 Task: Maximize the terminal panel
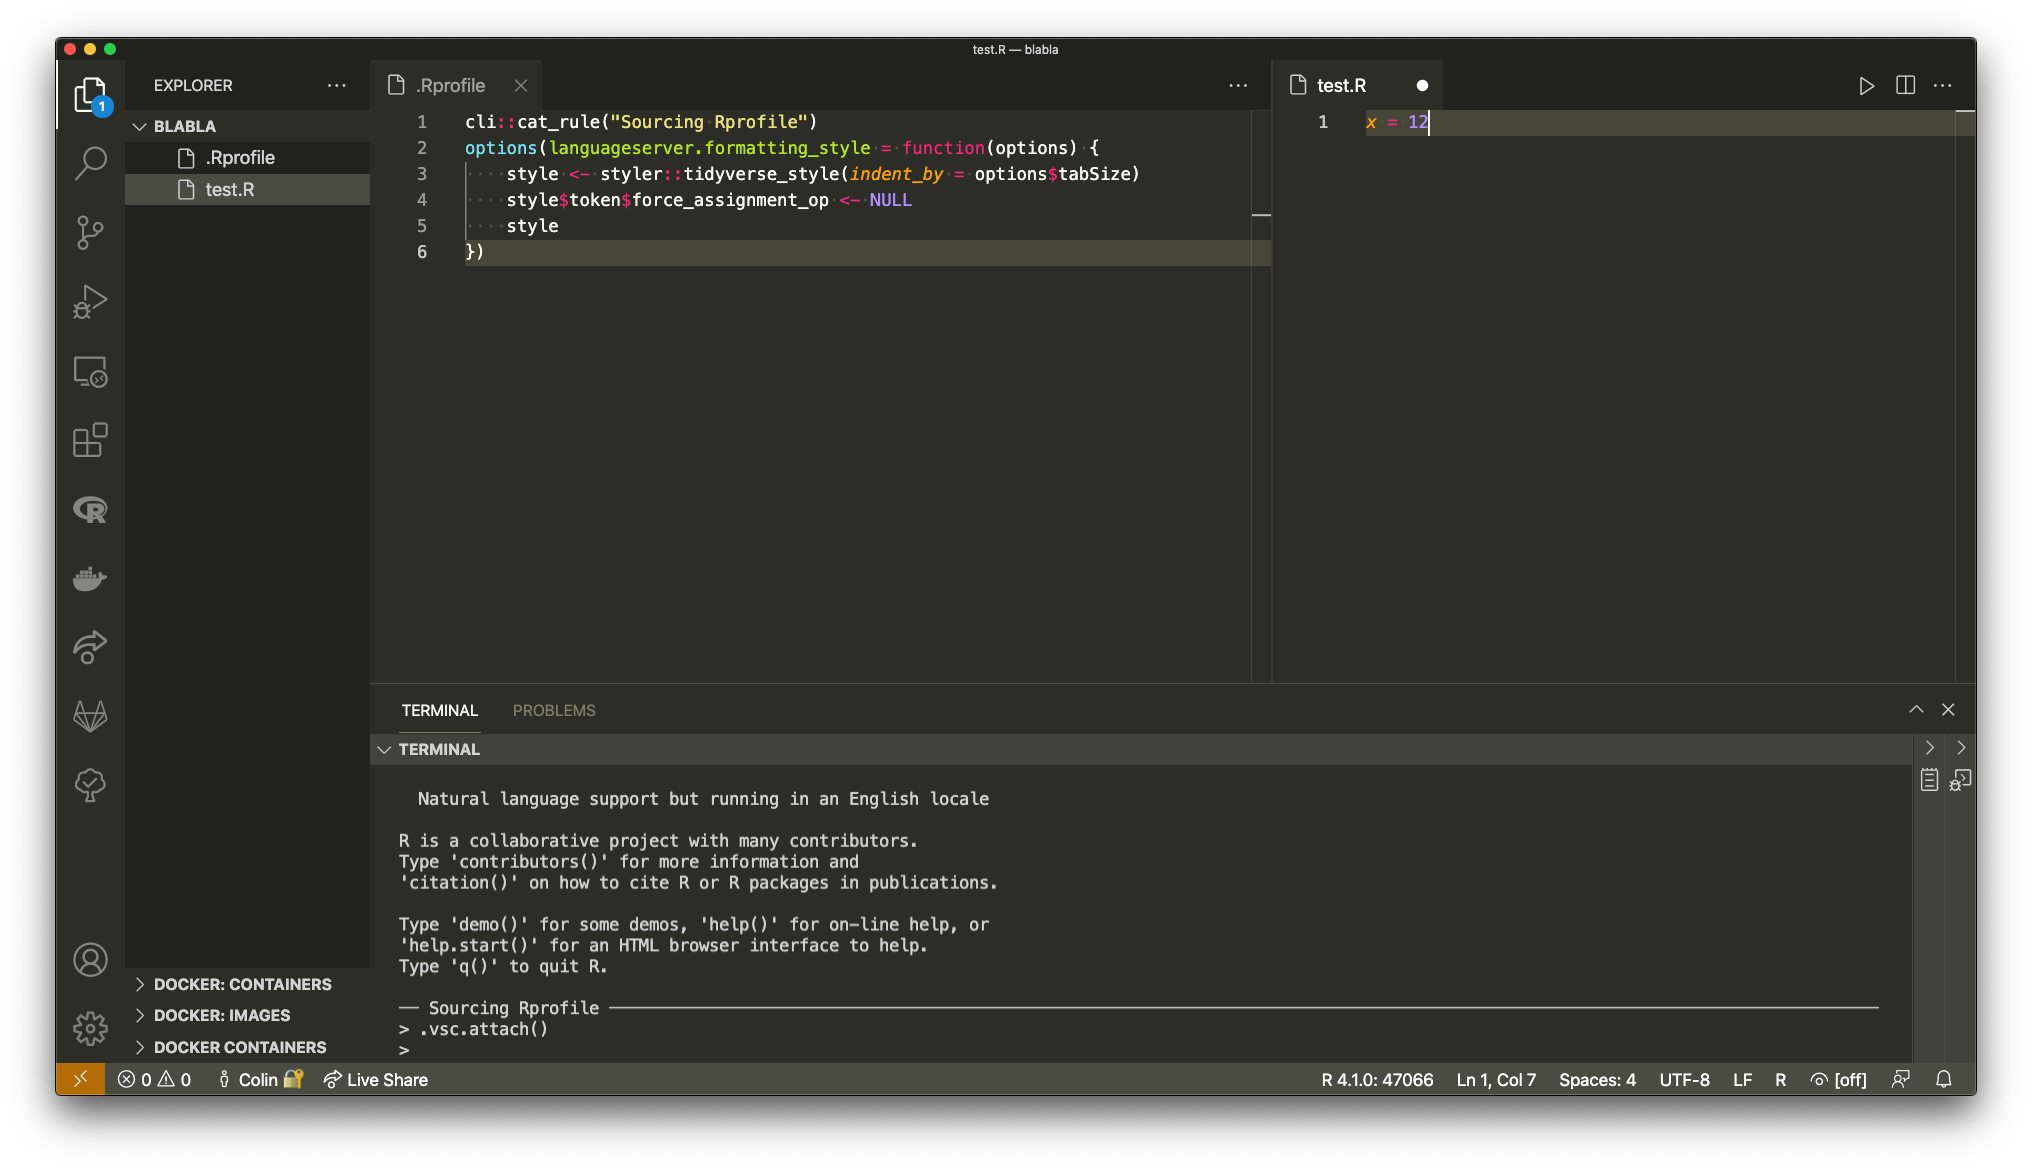[x=1916, y=709]
